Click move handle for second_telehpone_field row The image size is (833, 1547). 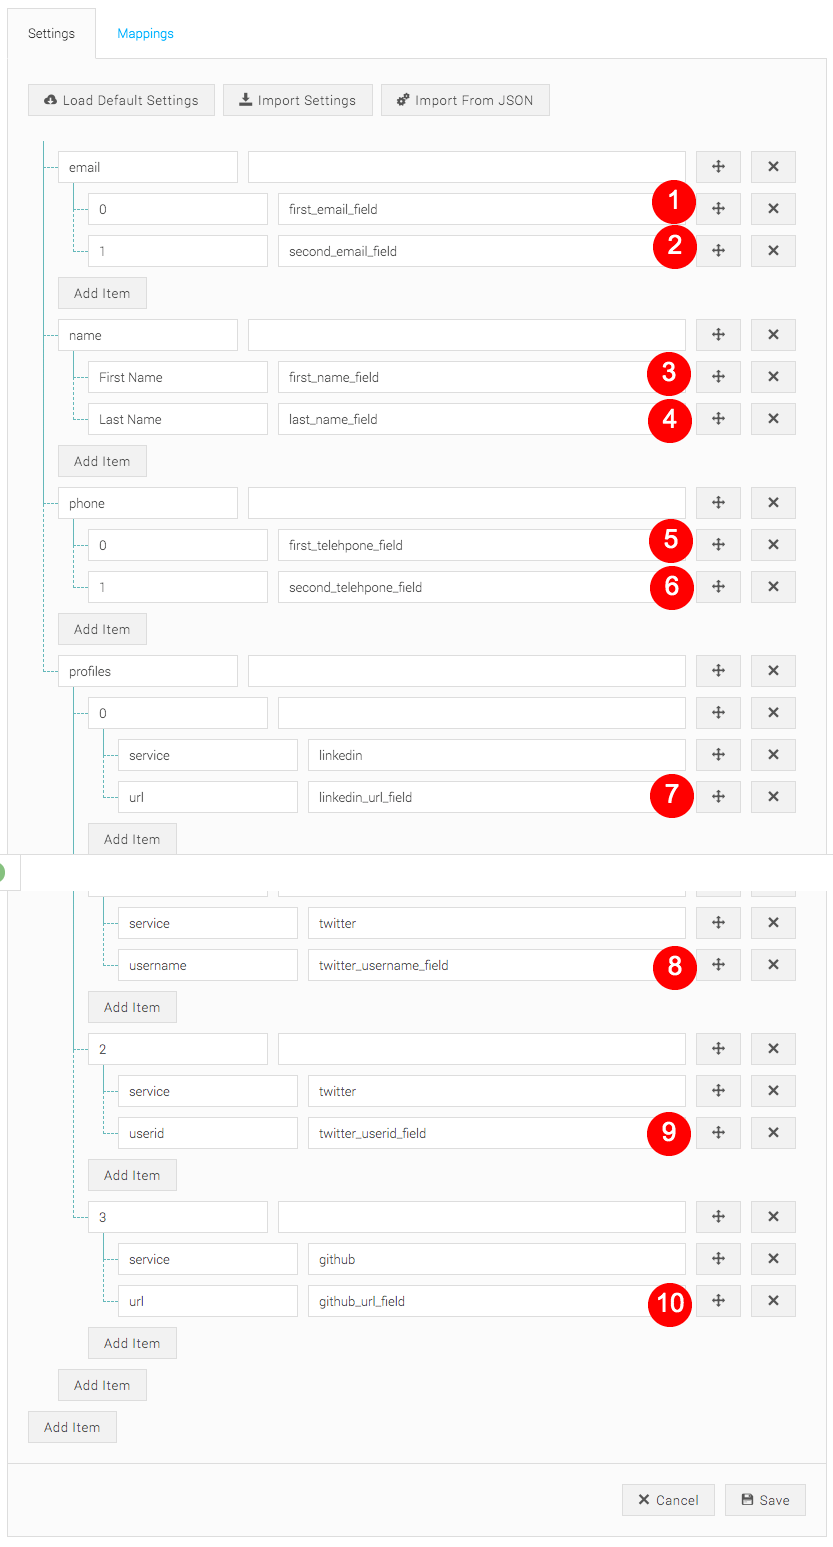pos(718,587)
